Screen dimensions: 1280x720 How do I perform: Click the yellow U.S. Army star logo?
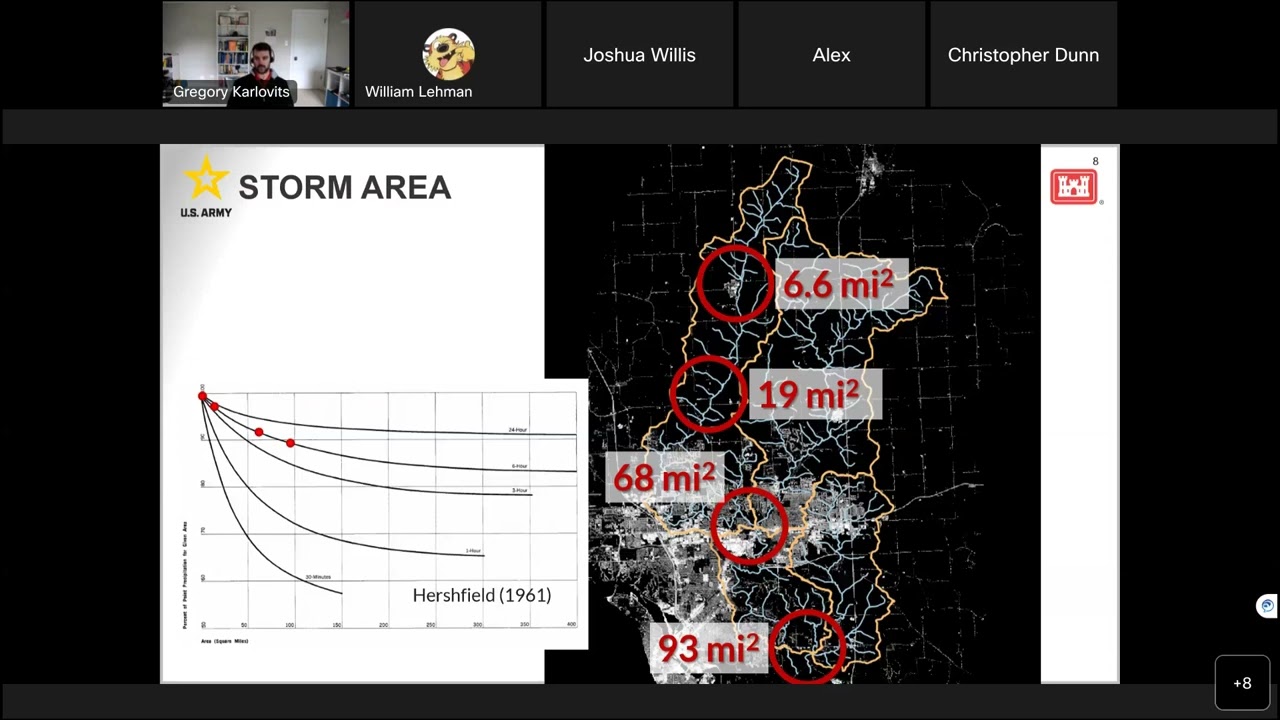[206, 178]
